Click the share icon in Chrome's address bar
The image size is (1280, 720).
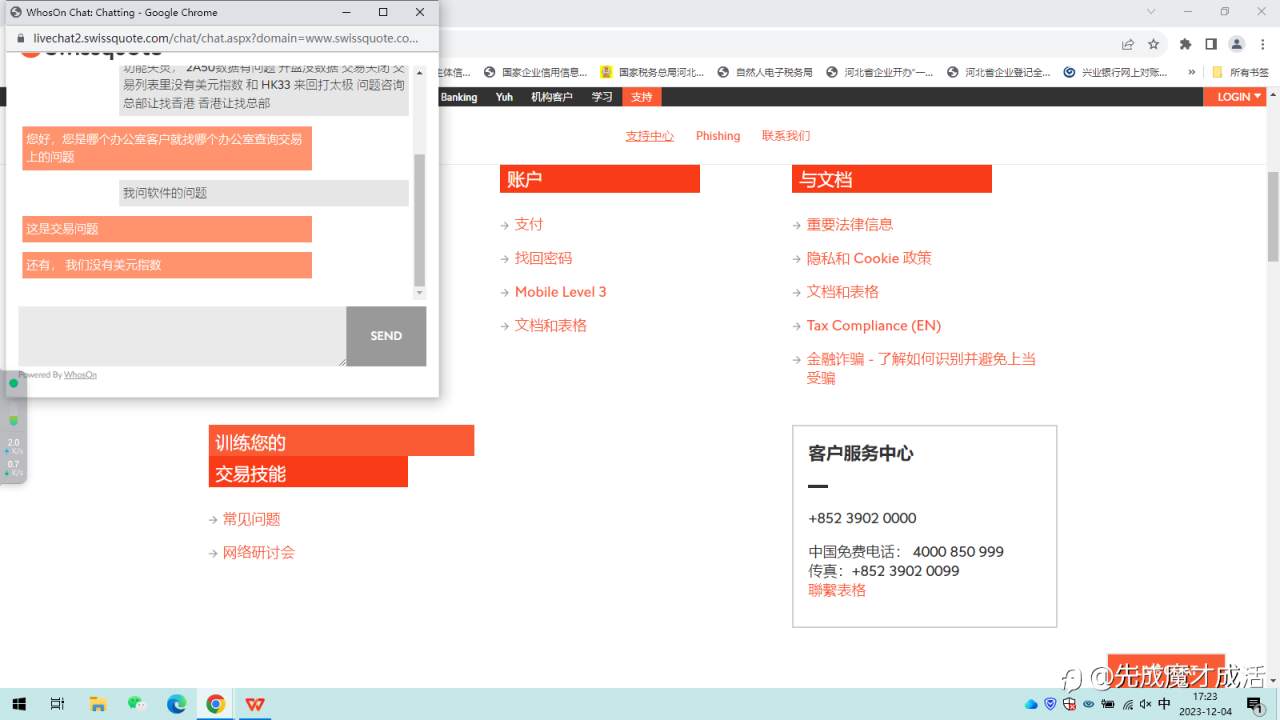tap(1128, 44)
